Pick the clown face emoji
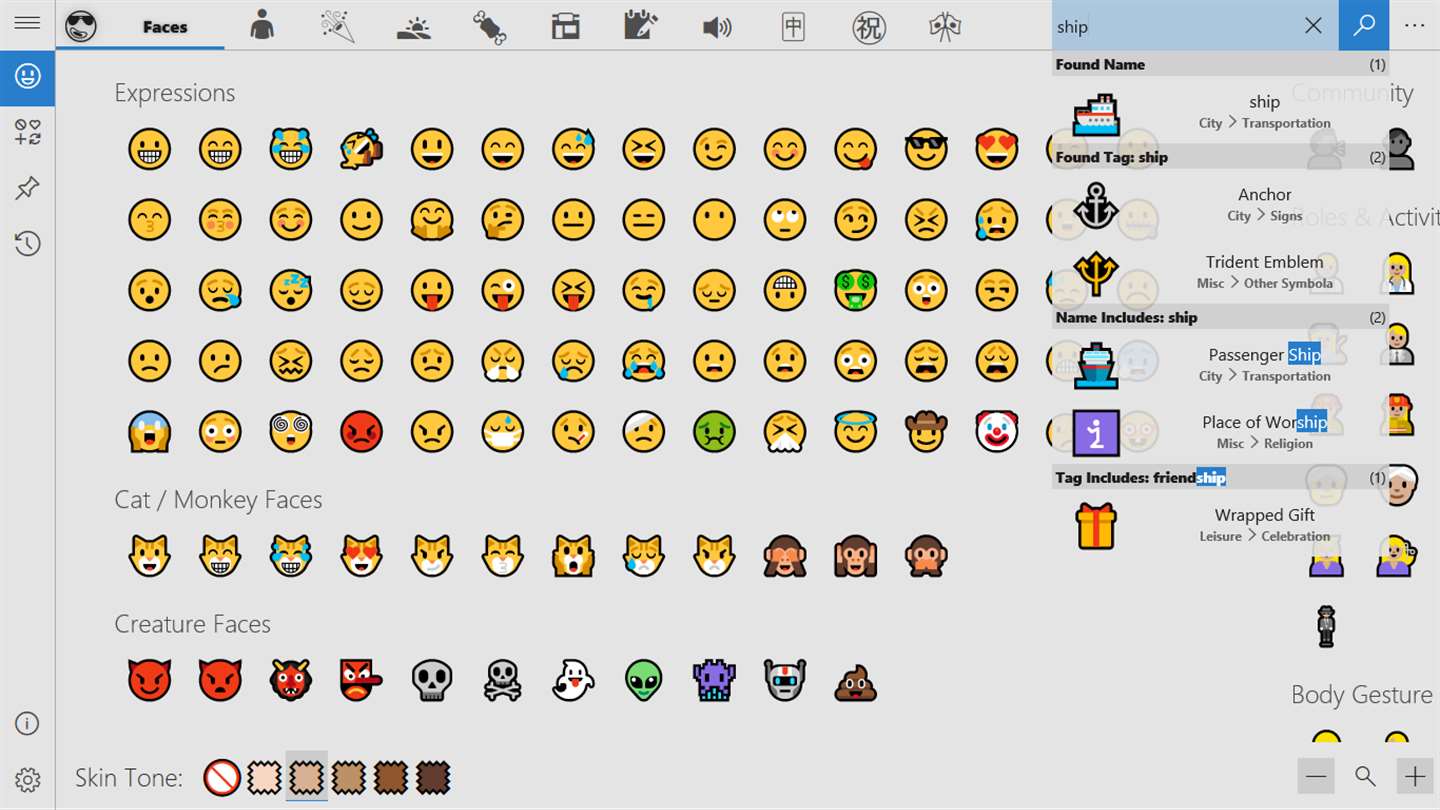This screenshot has height=810, width=1440. [996, 431]
